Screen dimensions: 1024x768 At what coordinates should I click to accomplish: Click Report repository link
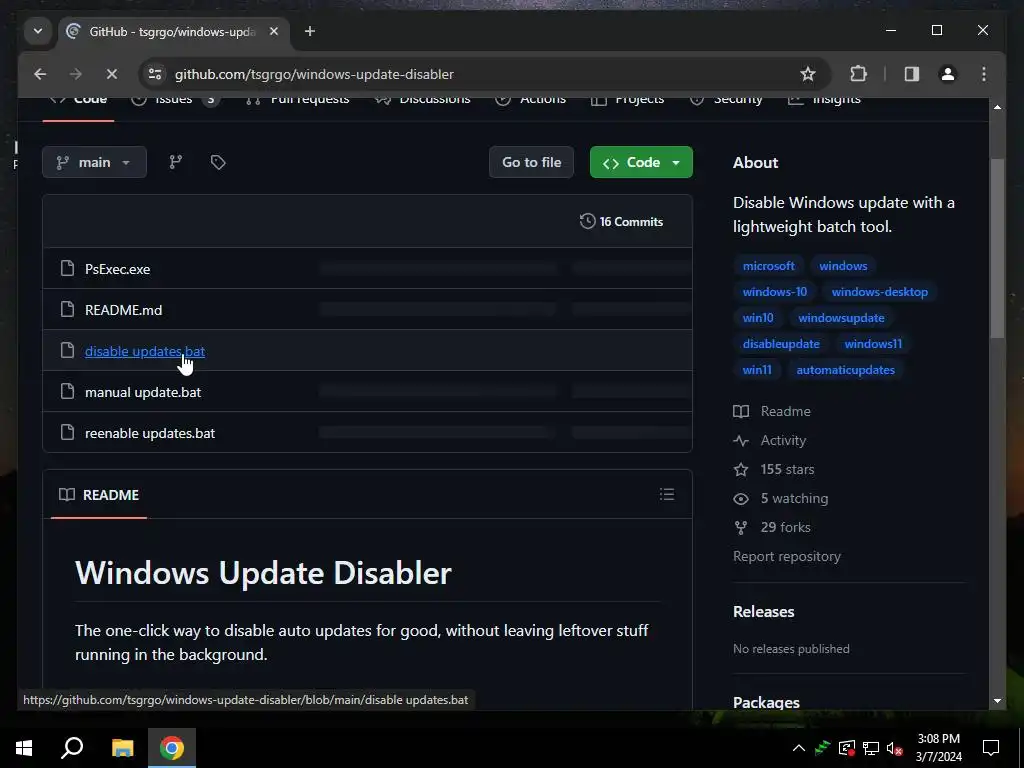pyautogui.click(x=786, y=556)
